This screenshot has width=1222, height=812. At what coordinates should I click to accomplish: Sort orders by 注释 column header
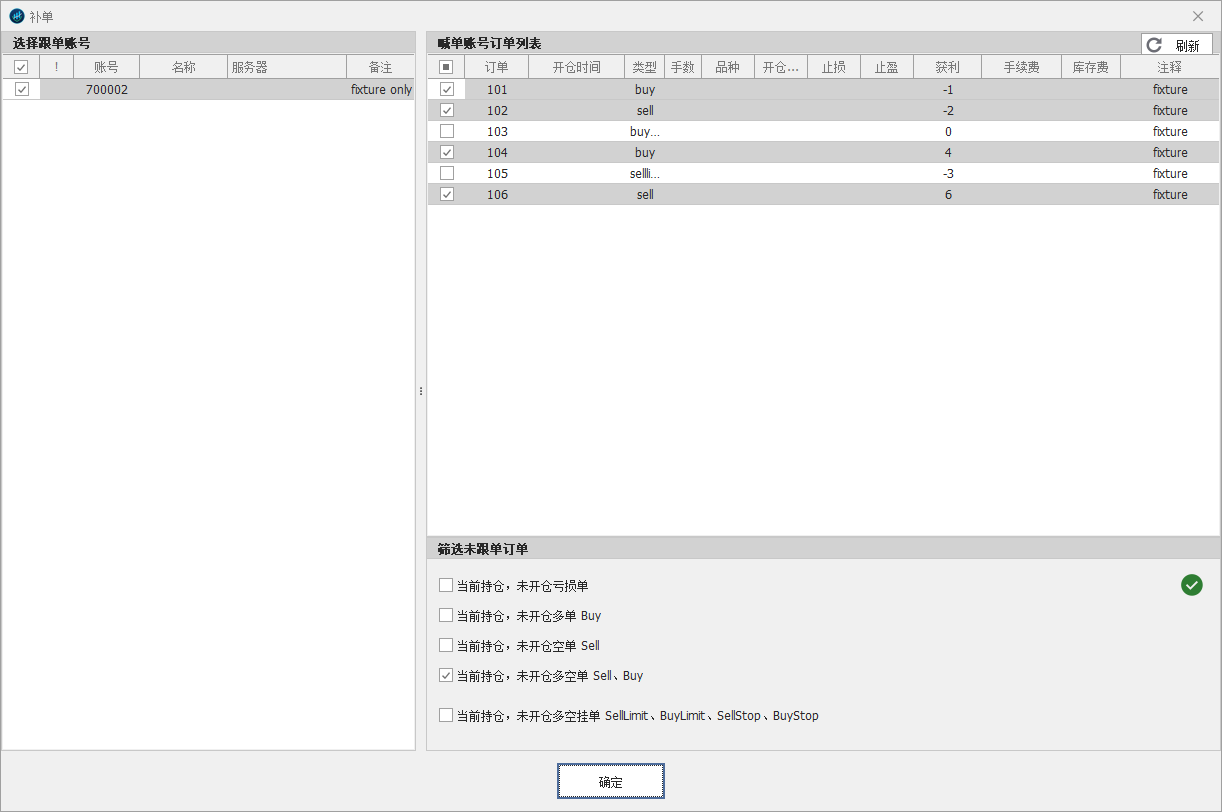click(1170, 67)
